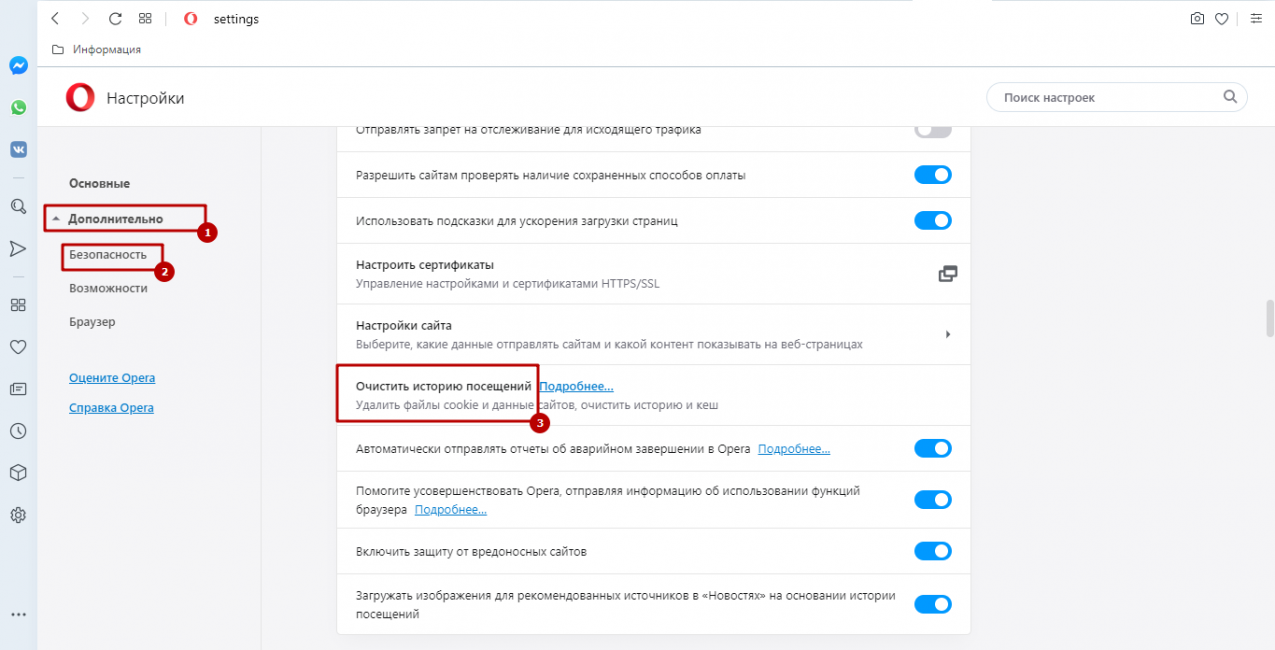Click the snapshot camera icon
Screen dimensions: 1275x650
[x=1197, y=19]
